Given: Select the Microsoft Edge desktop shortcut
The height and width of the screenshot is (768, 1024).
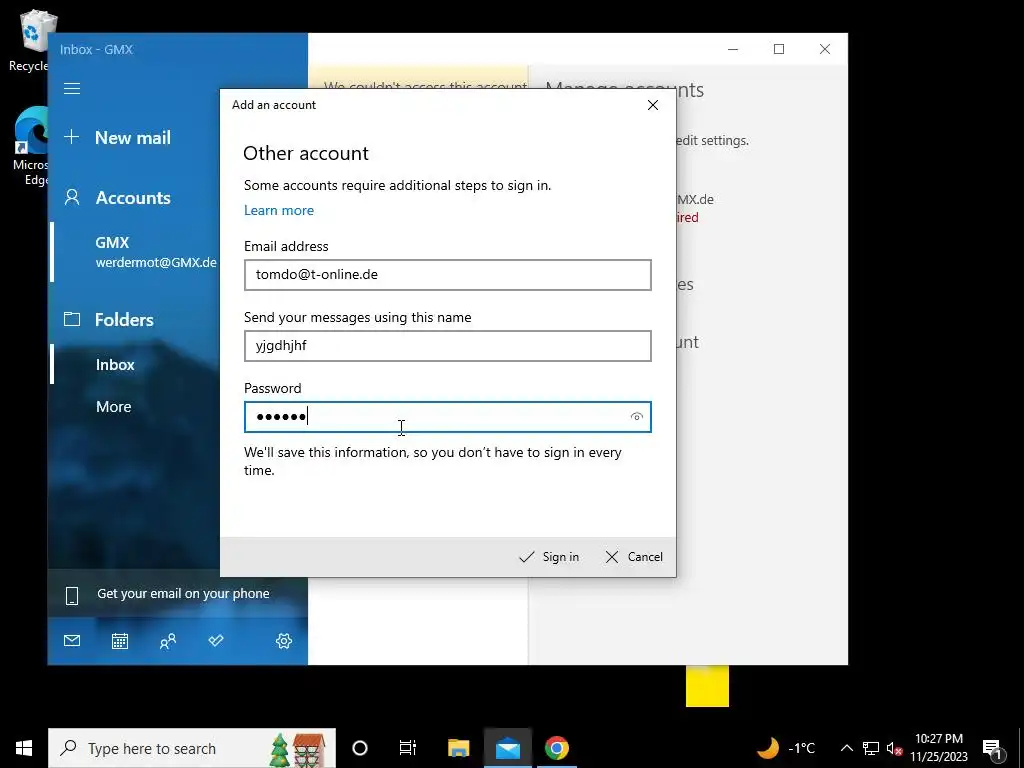Looking at the screenshot, I should 30,146.
